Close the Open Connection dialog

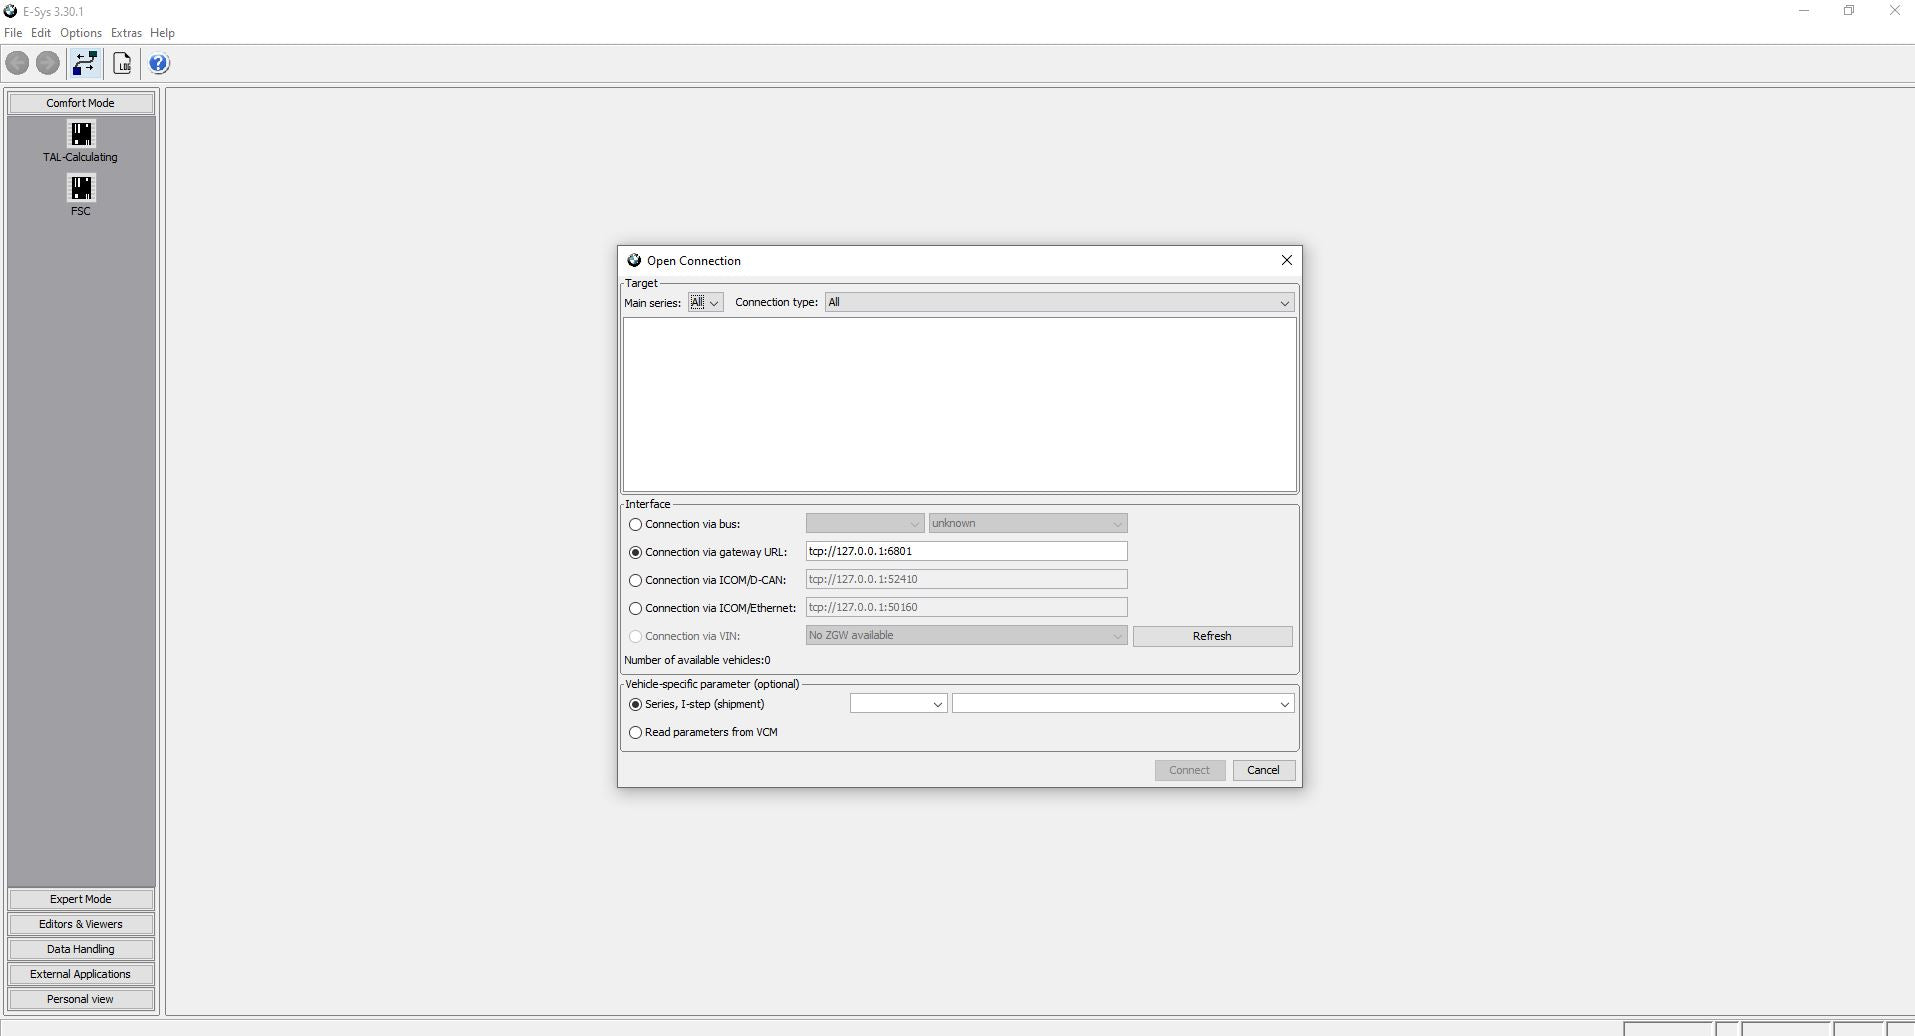(x=1287, y=260)
